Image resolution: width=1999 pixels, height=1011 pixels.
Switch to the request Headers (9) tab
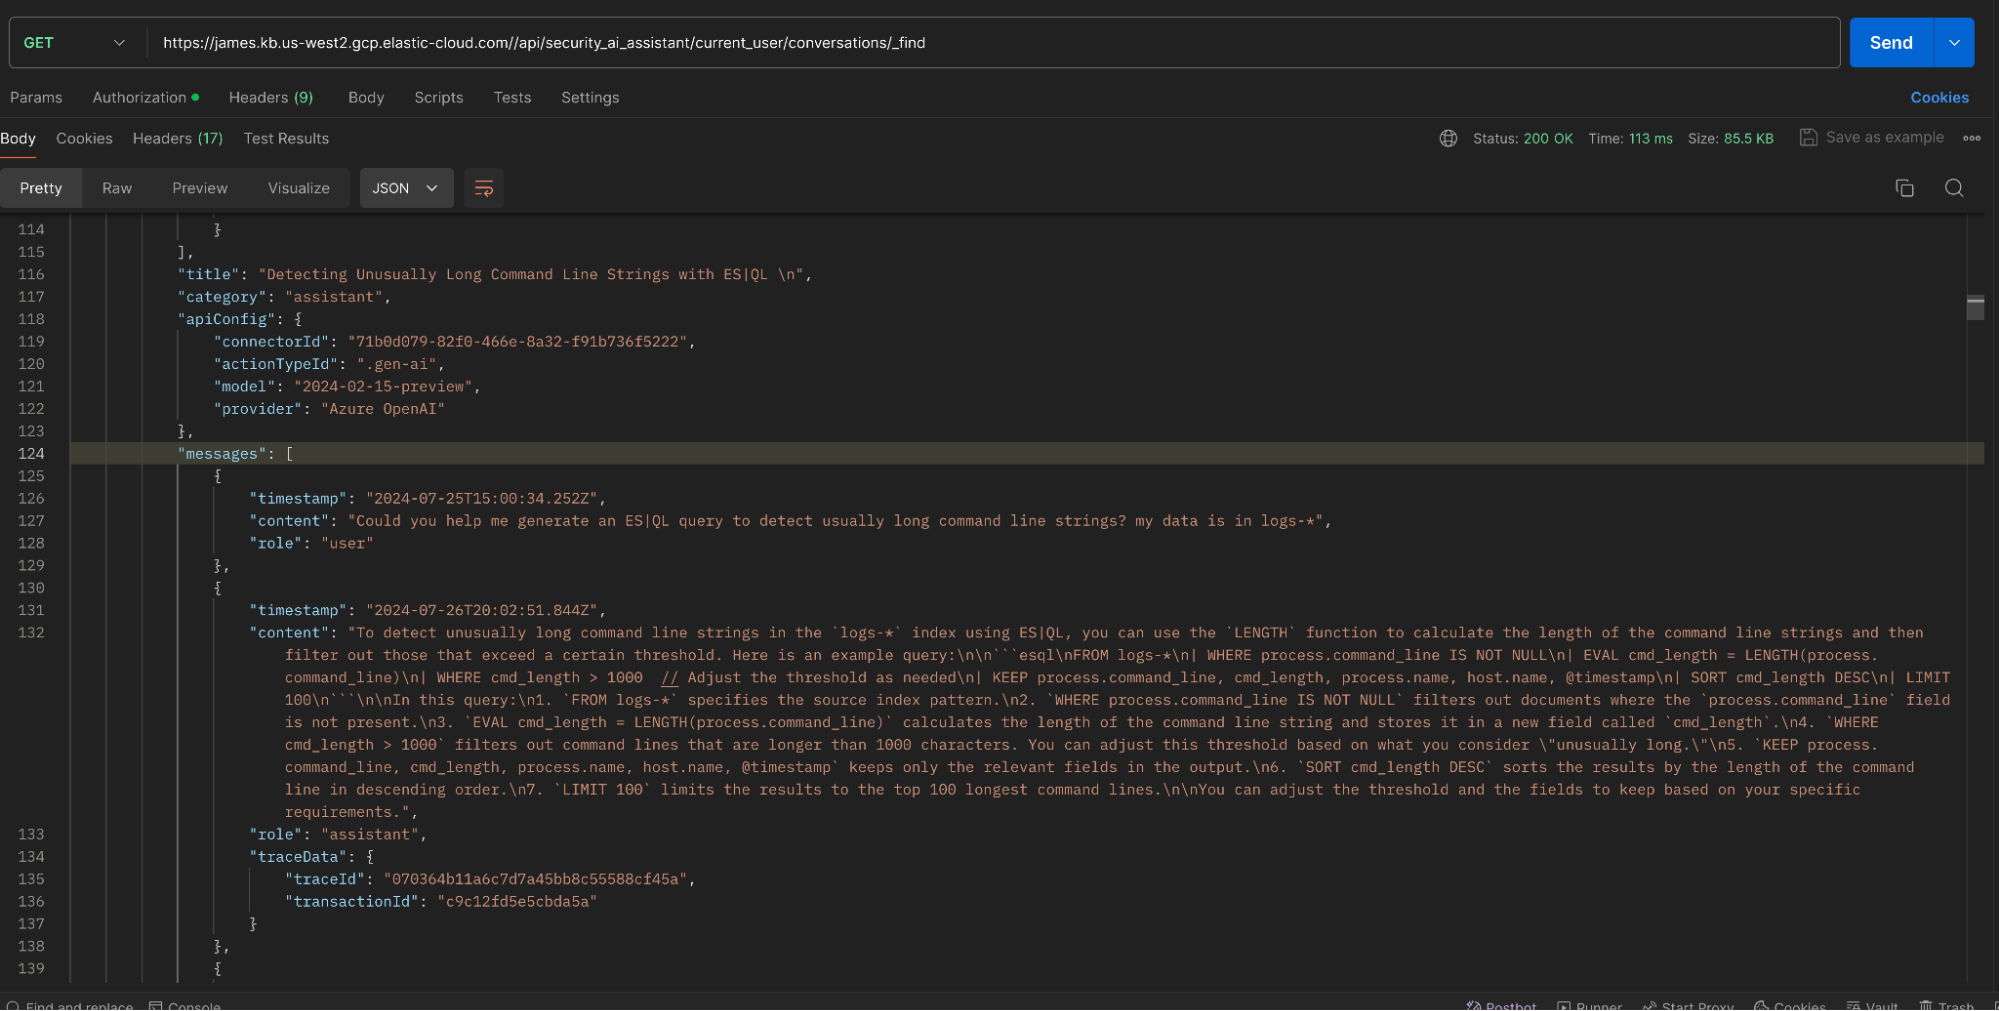coord(270,97)
